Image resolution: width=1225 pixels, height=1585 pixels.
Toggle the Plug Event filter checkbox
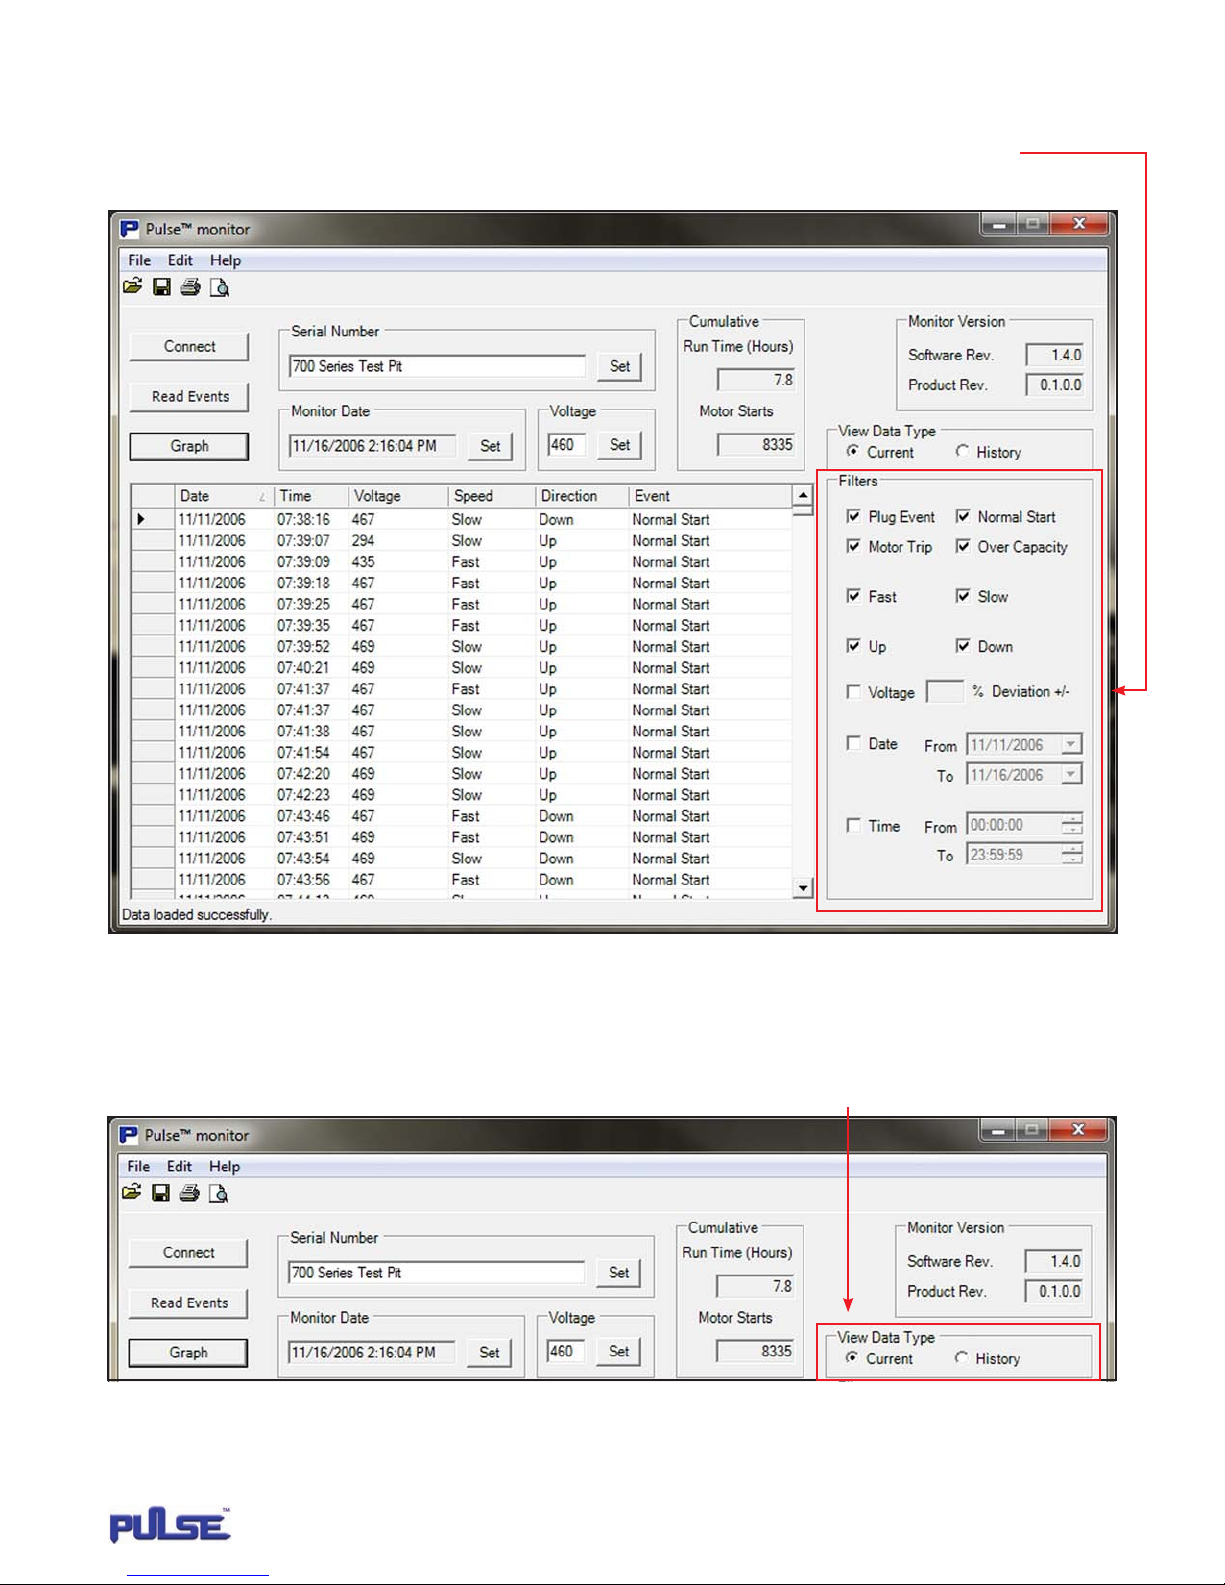(853, 517)
